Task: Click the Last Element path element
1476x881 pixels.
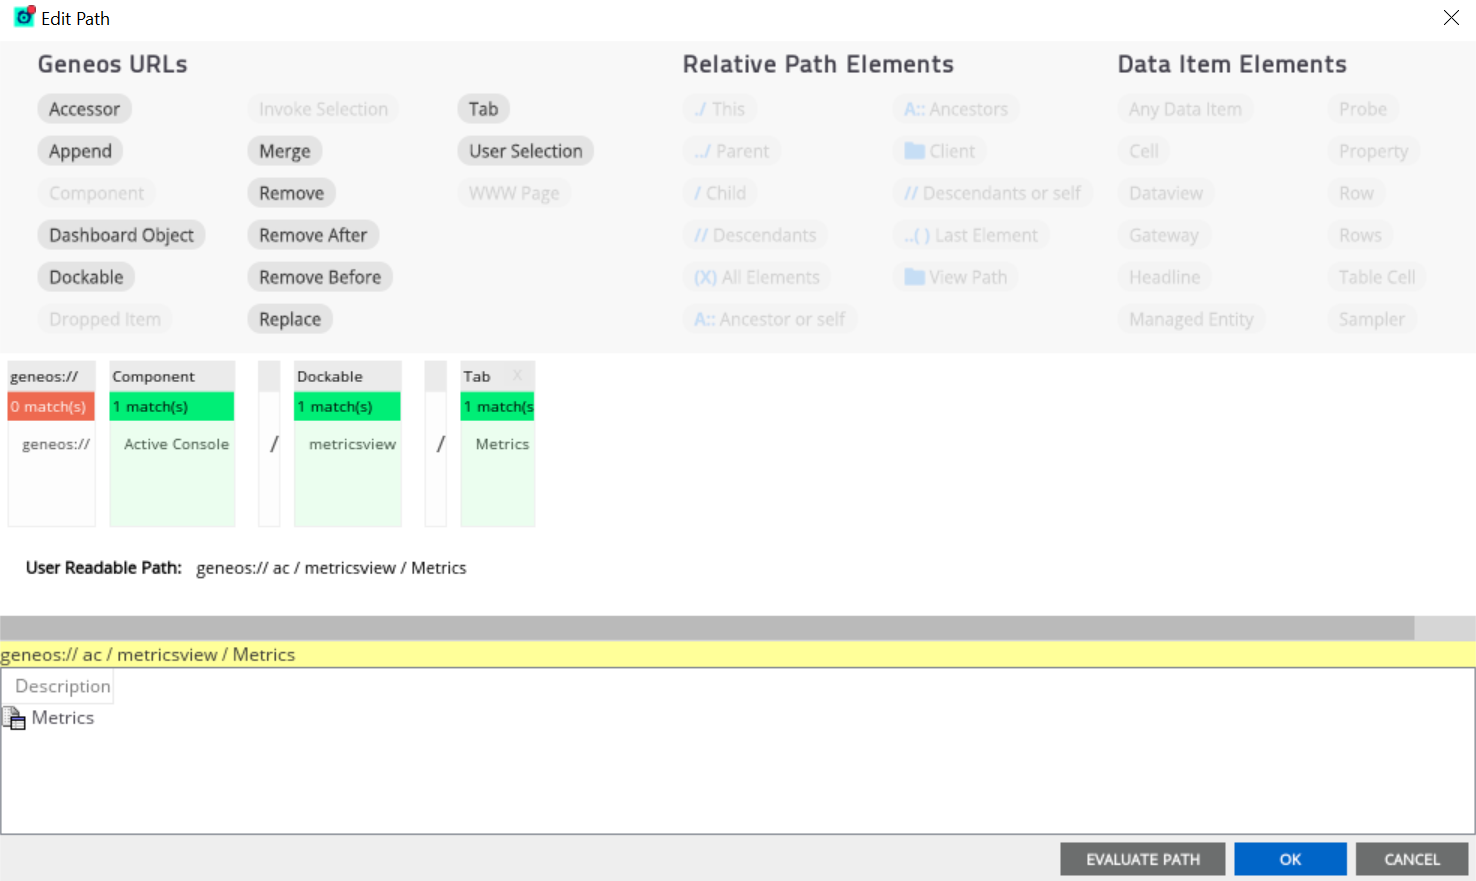Action: [971, 235]
